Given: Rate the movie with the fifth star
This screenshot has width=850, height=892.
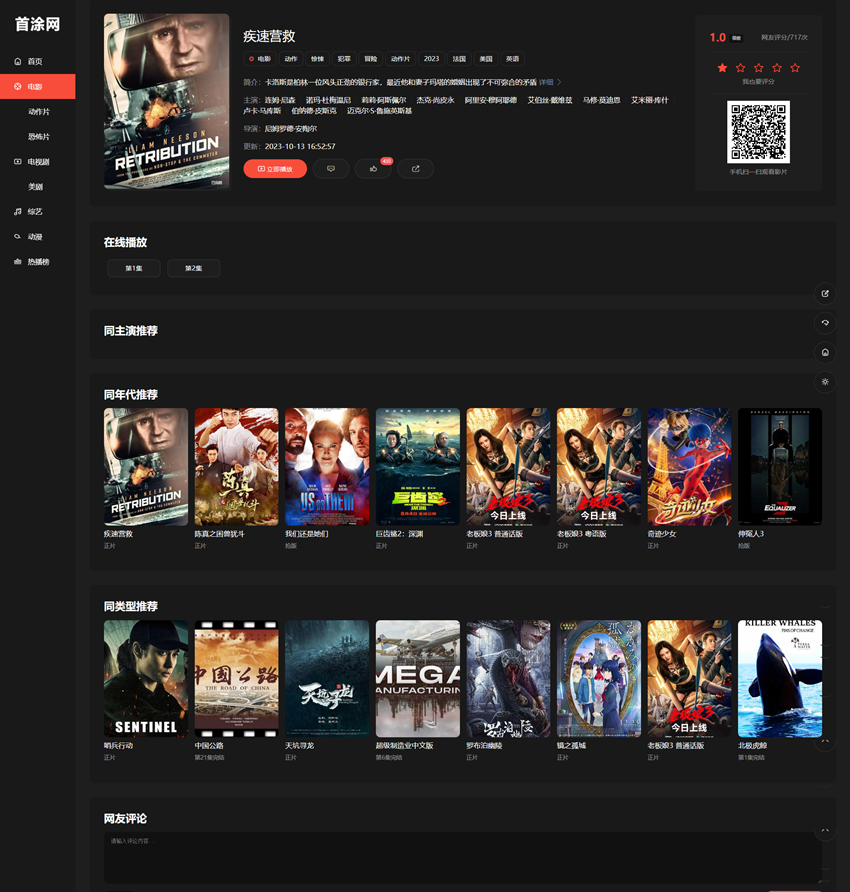Looking at the screenshot, I should (795, 68).
